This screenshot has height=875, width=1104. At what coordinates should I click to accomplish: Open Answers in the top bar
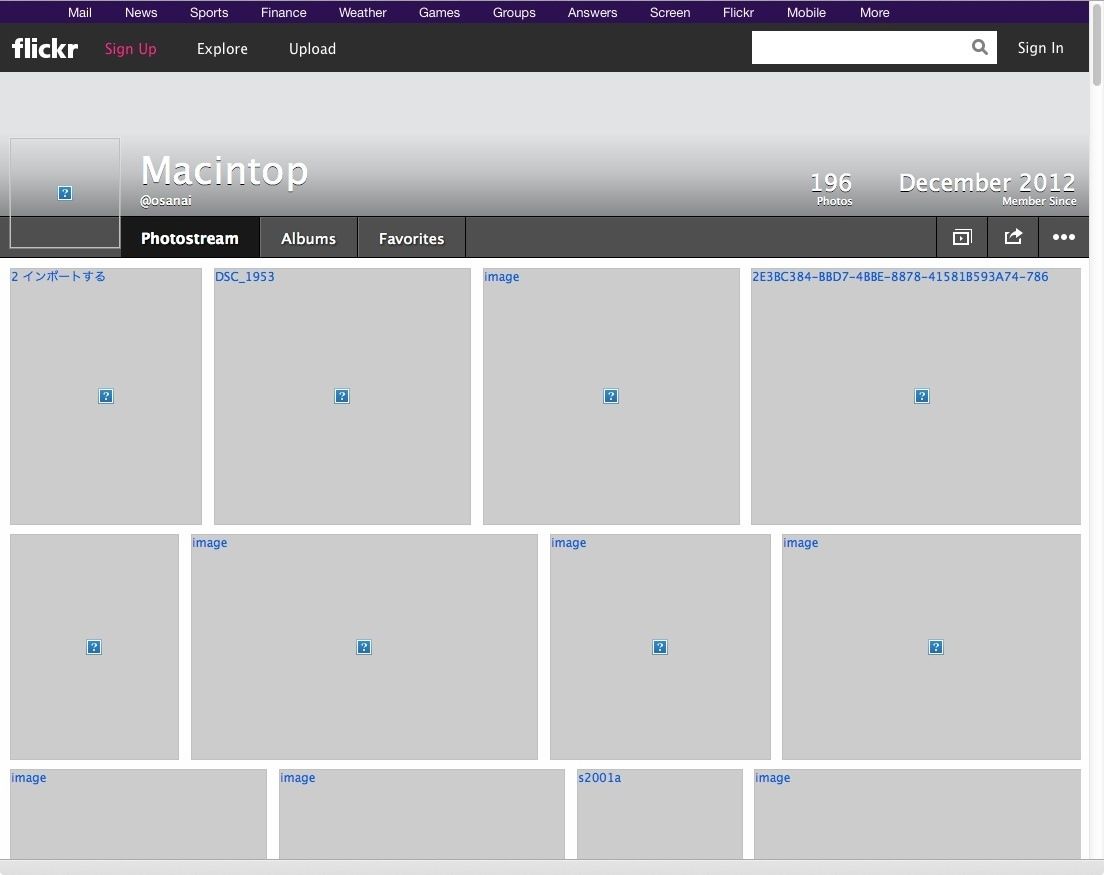[592, 13]
